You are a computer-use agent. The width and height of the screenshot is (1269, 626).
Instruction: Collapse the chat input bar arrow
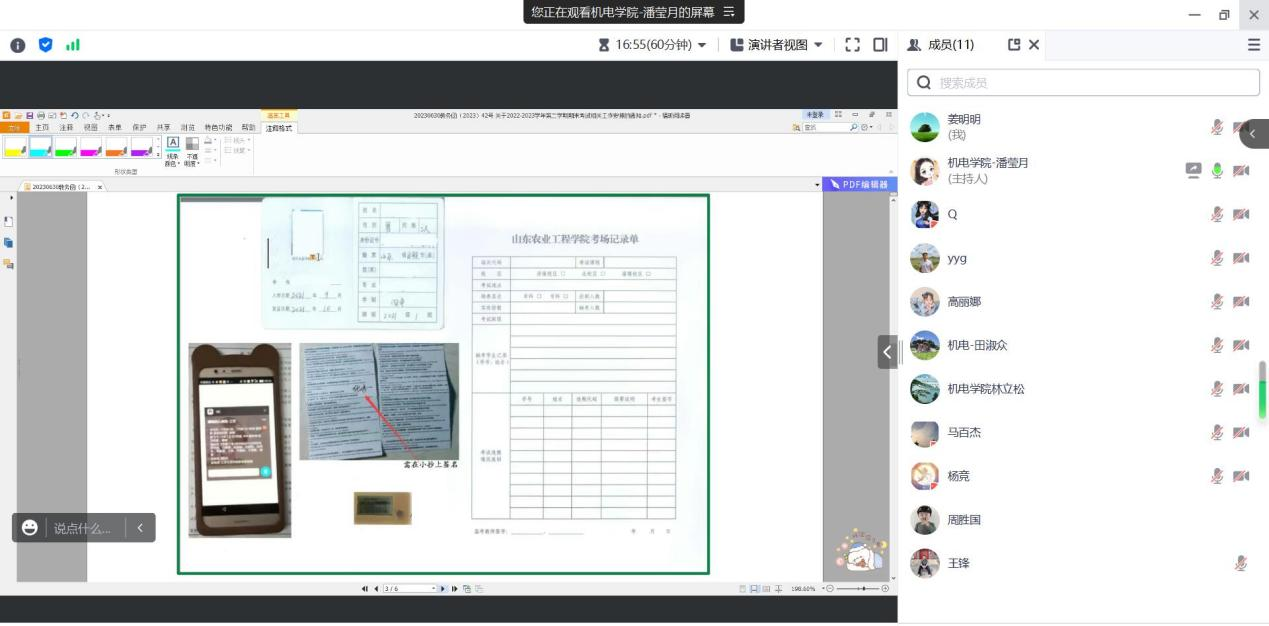[x=140, y=528]
